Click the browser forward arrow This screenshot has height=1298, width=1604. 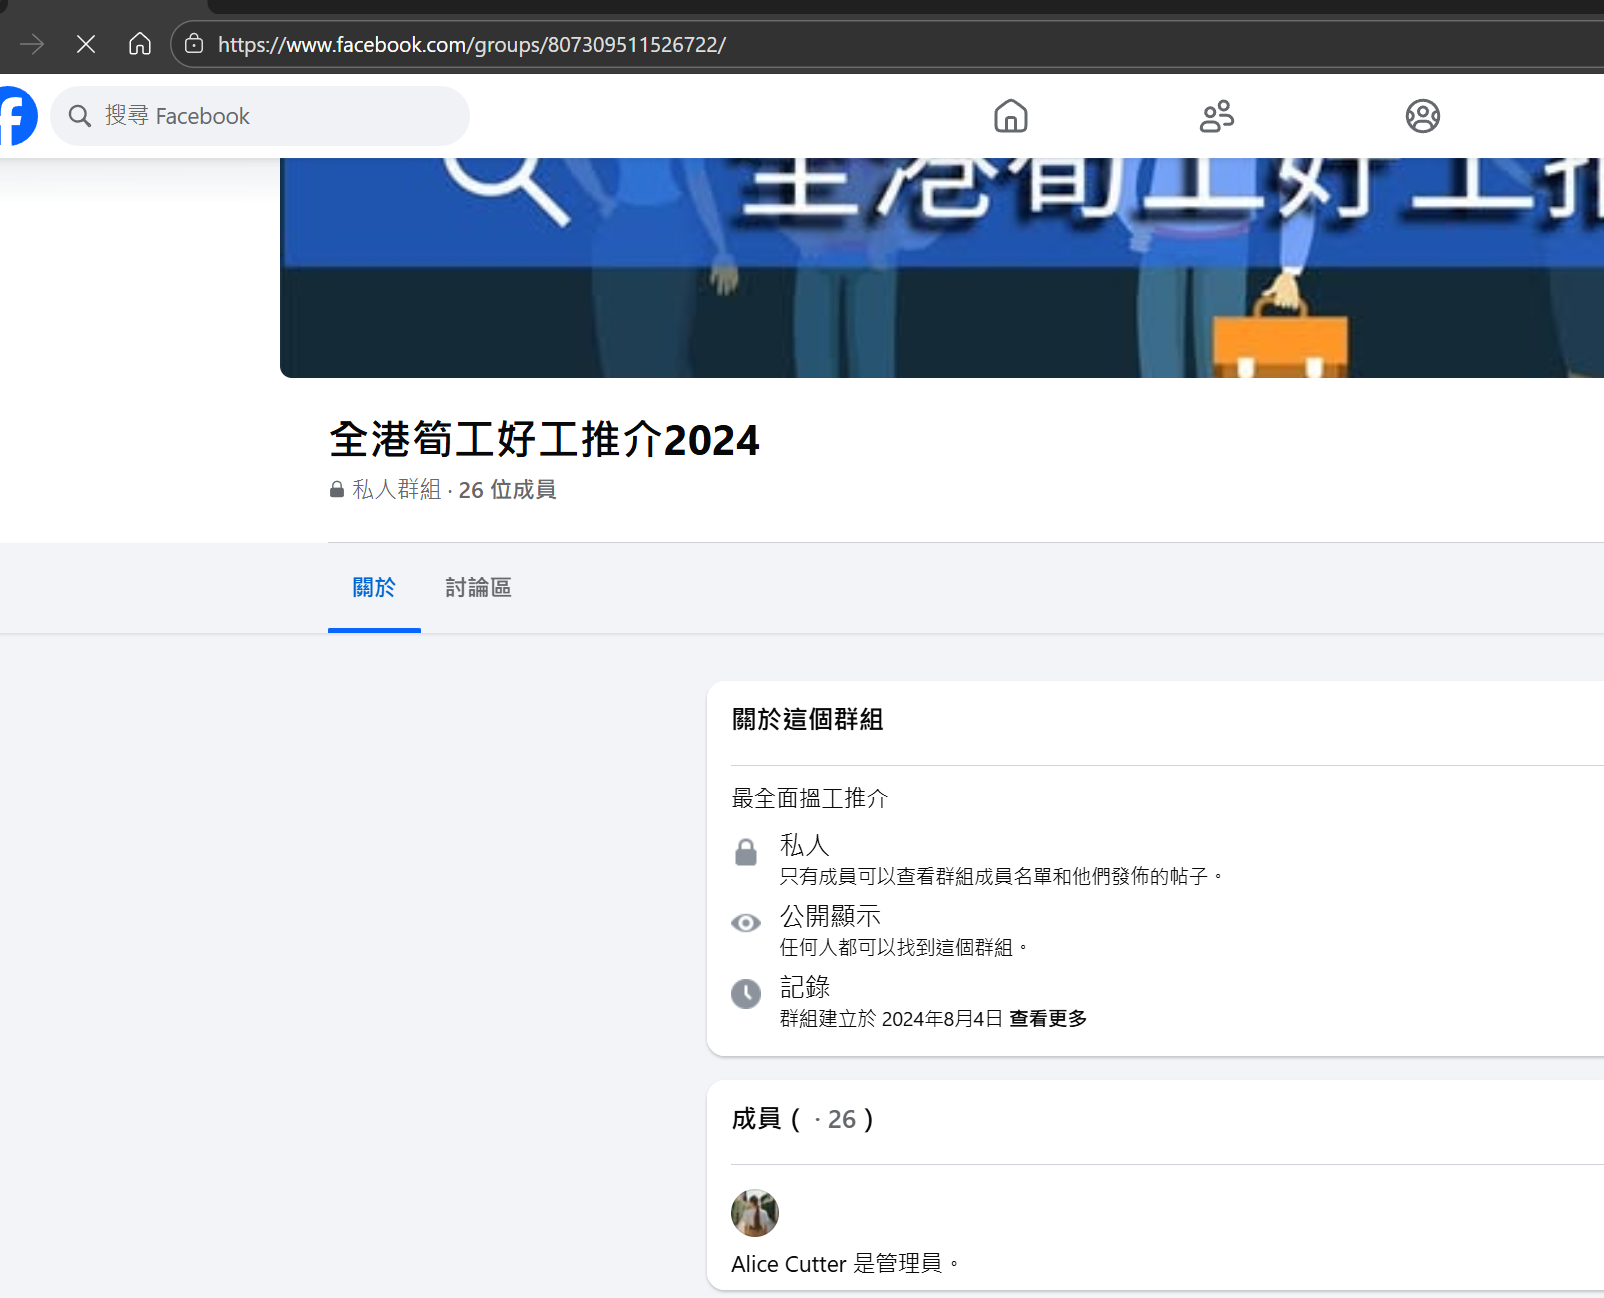click(x=32, y=44)
